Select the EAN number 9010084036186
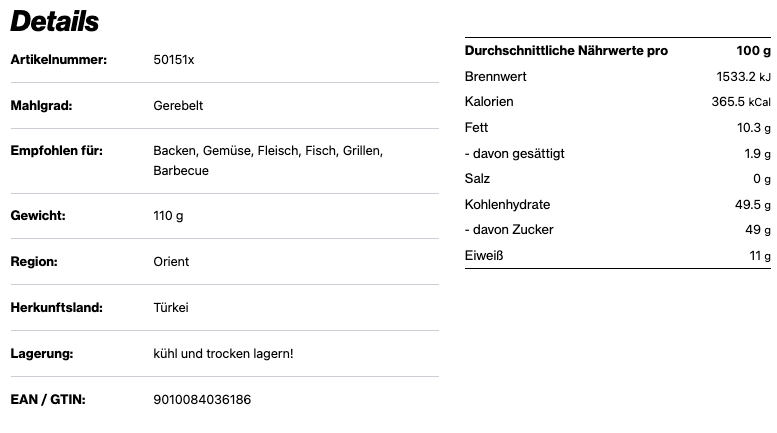The width and height of the screenshot is (777, 433). [202, 400]
